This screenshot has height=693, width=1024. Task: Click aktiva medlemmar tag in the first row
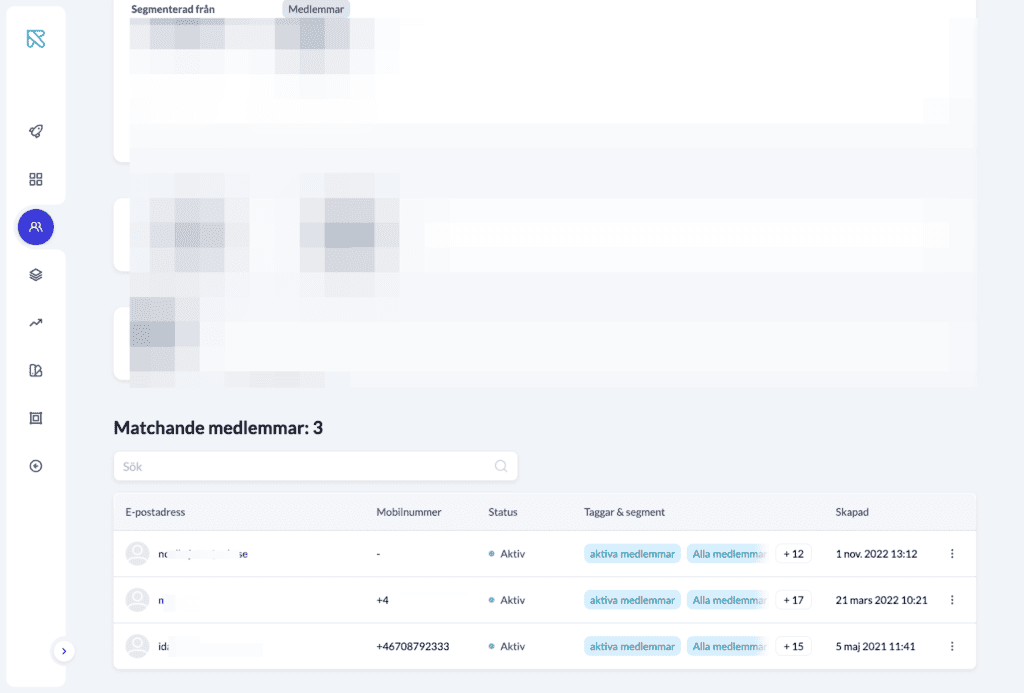632,554
